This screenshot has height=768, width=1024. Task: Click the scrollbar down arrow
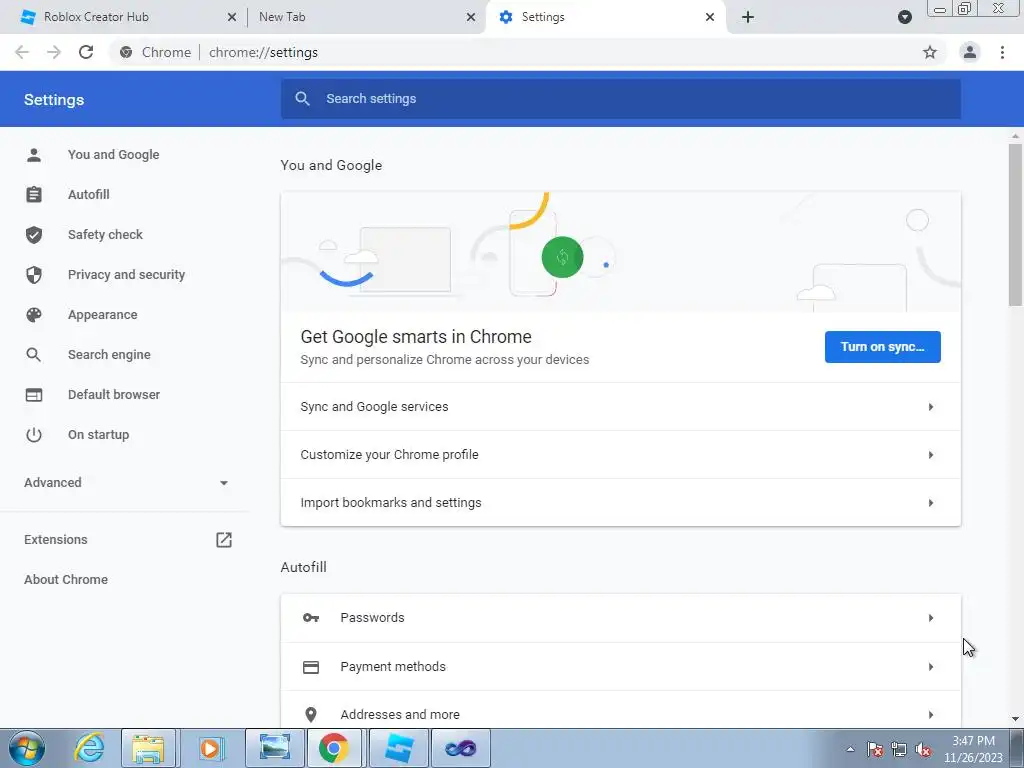click(x=1015, y=720)
